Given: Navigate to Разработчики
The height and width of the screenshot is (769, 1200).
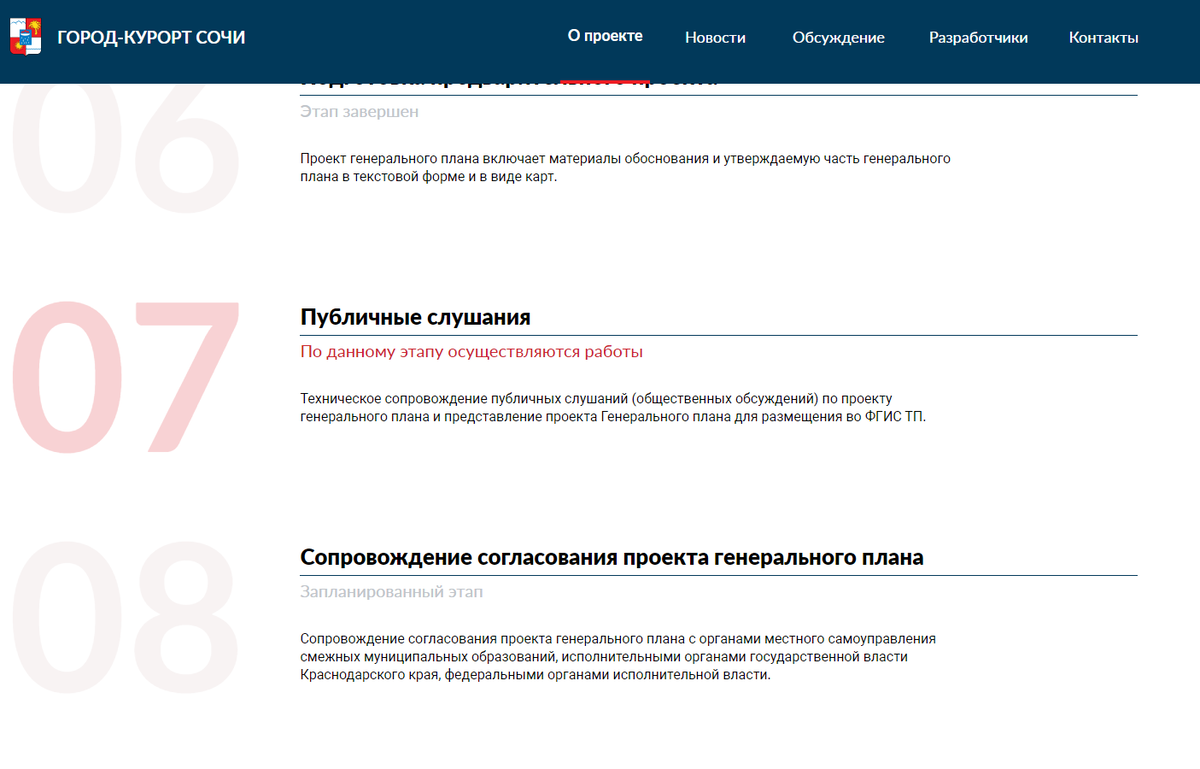Looking at the screenshot, I should click(978, 38).
